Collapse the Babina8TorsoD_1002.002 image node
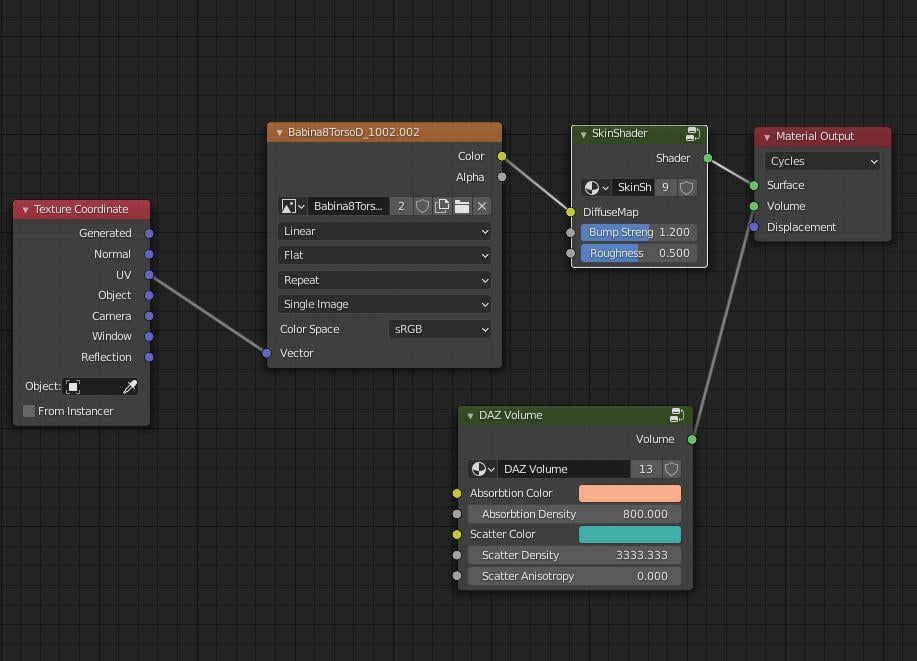The height and width of the screenshot is (661, 917). (279, 133)
